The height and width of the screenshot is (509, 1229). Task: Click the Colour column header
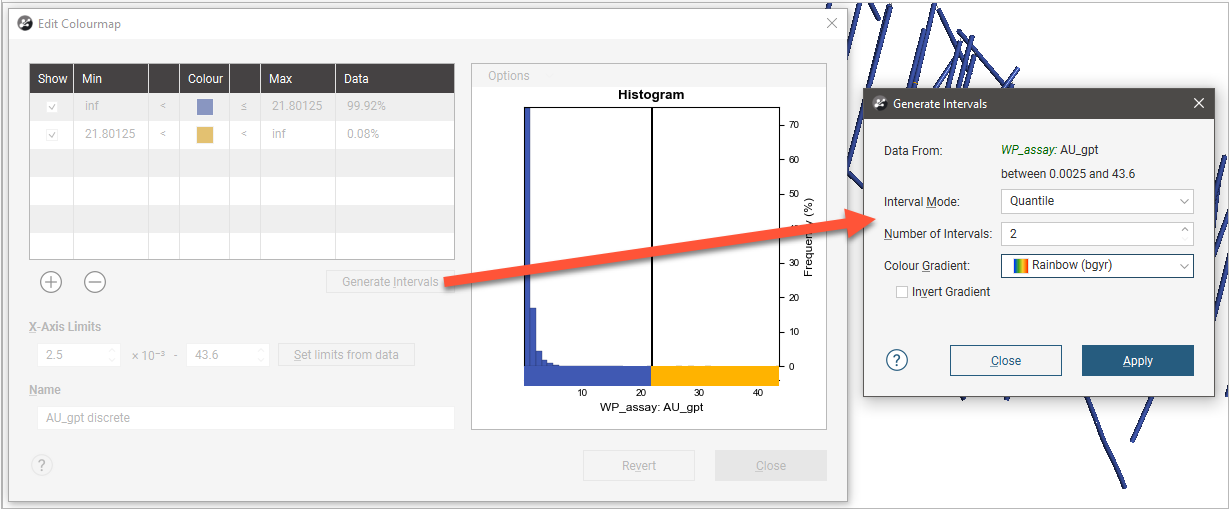205,78
